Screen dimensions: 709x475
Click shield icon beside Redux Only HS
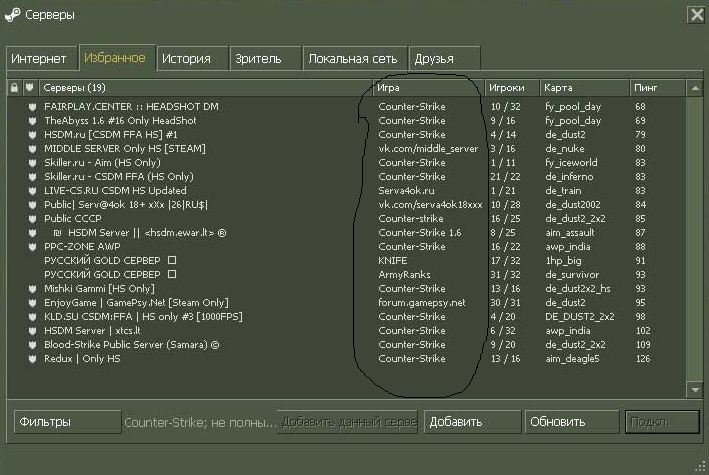click(x=32, y=359)
